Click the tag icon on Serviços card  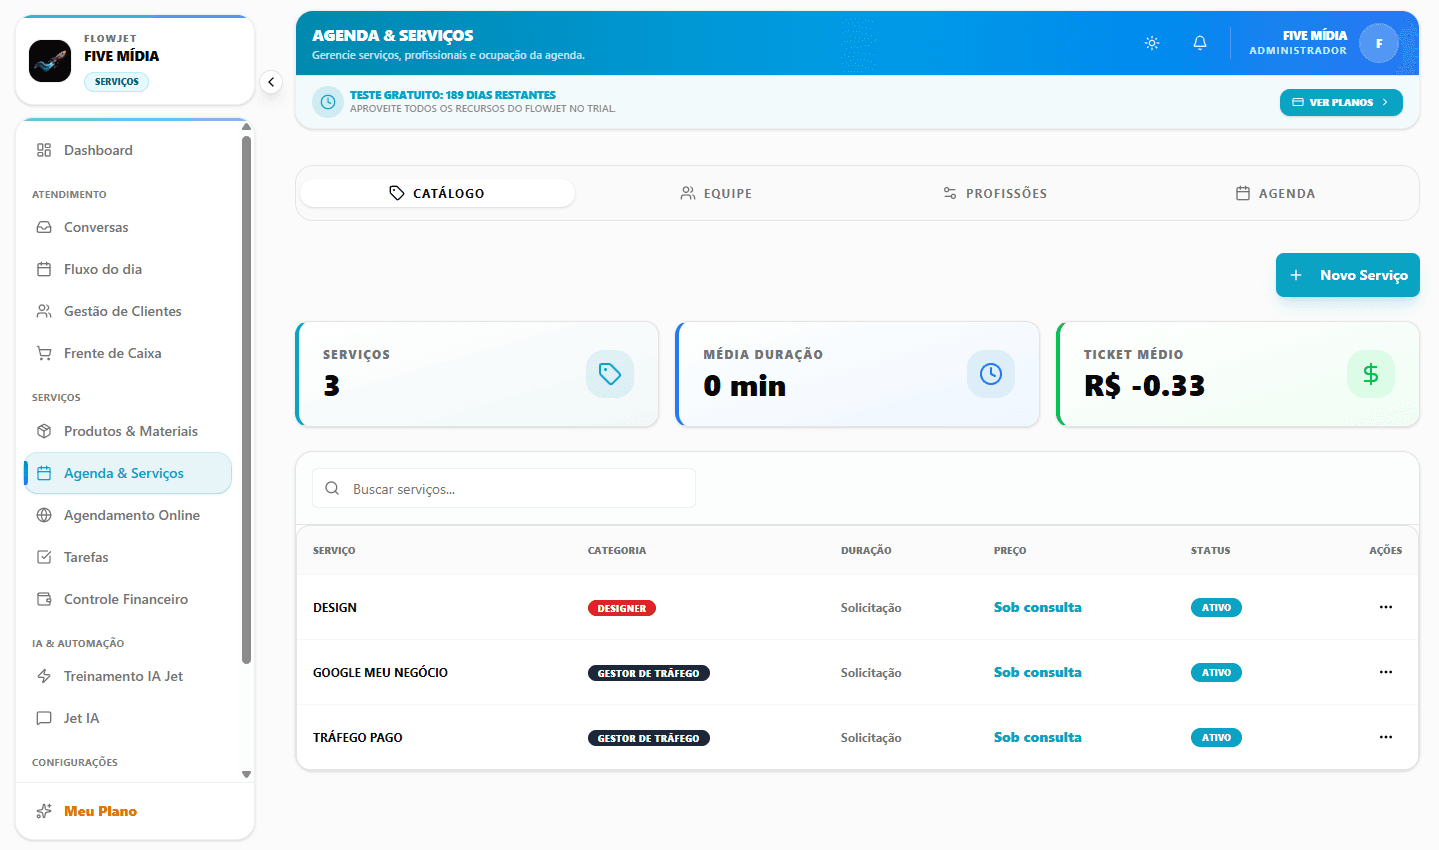click(610, 374)
